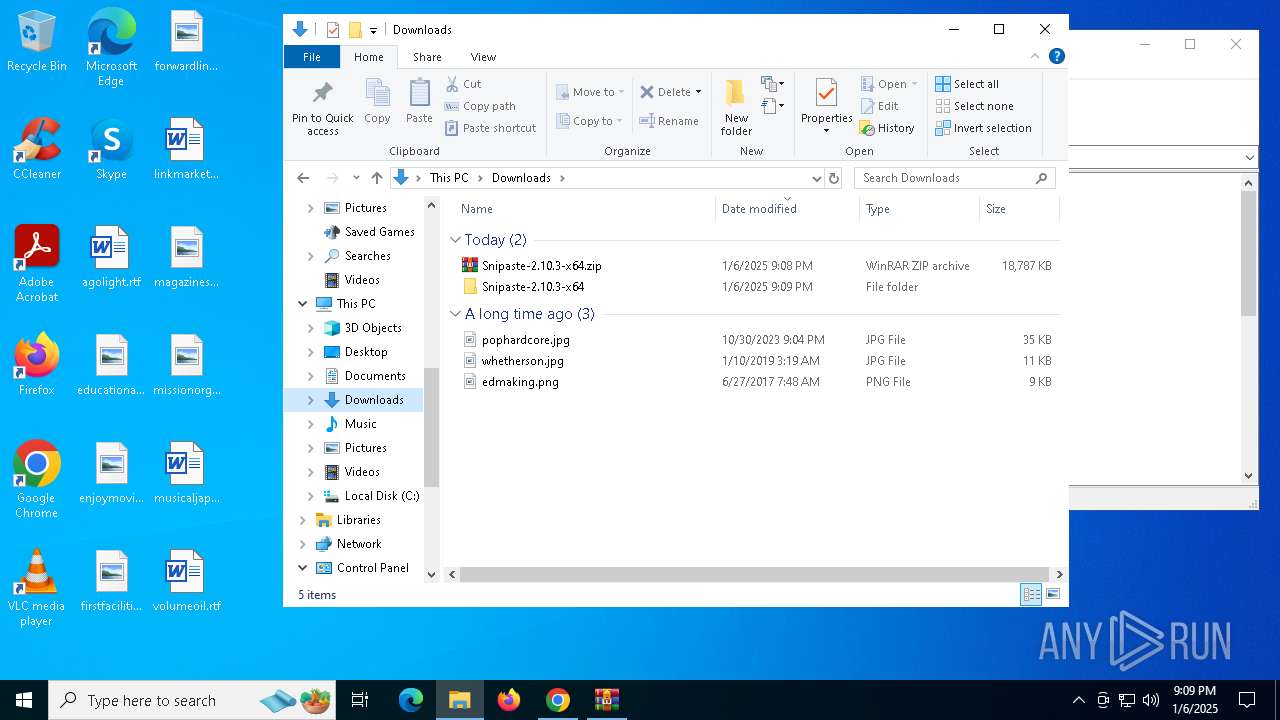Switch to the Share tab
This screenshot has height=720, width=1280.
click(x=427, y=57)
